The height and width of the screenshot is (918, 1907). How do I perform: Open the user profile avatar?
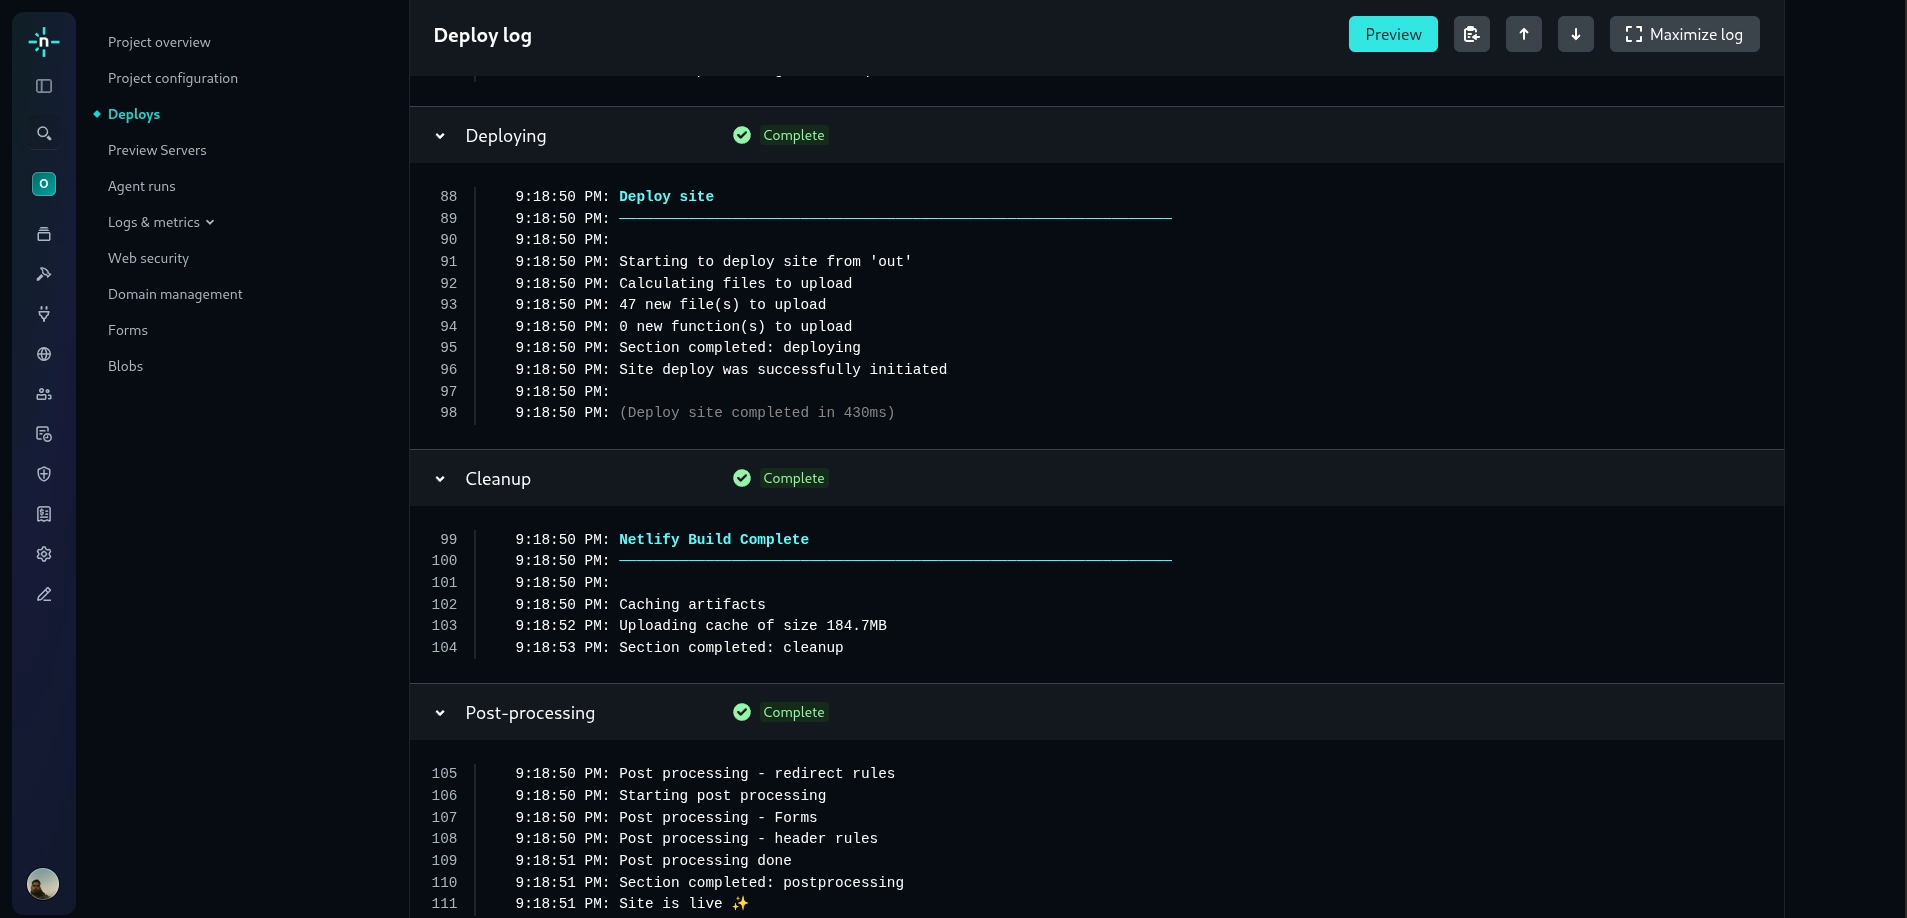pos(43,883)
